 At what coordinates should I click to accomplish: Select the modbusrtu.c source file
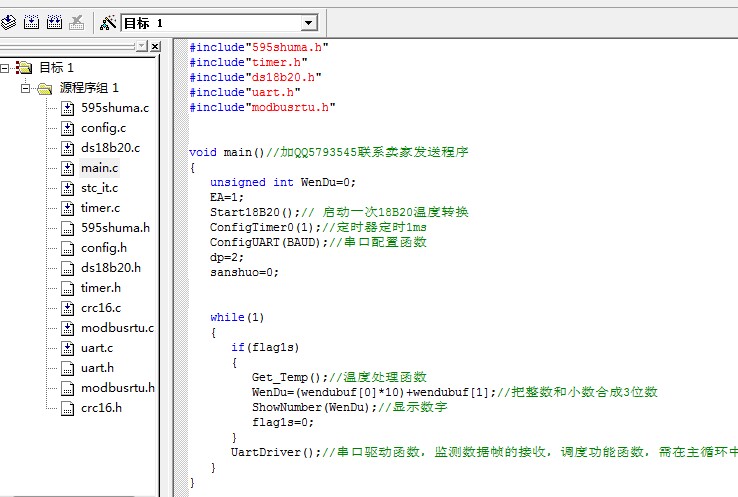[x=117, y=328]
